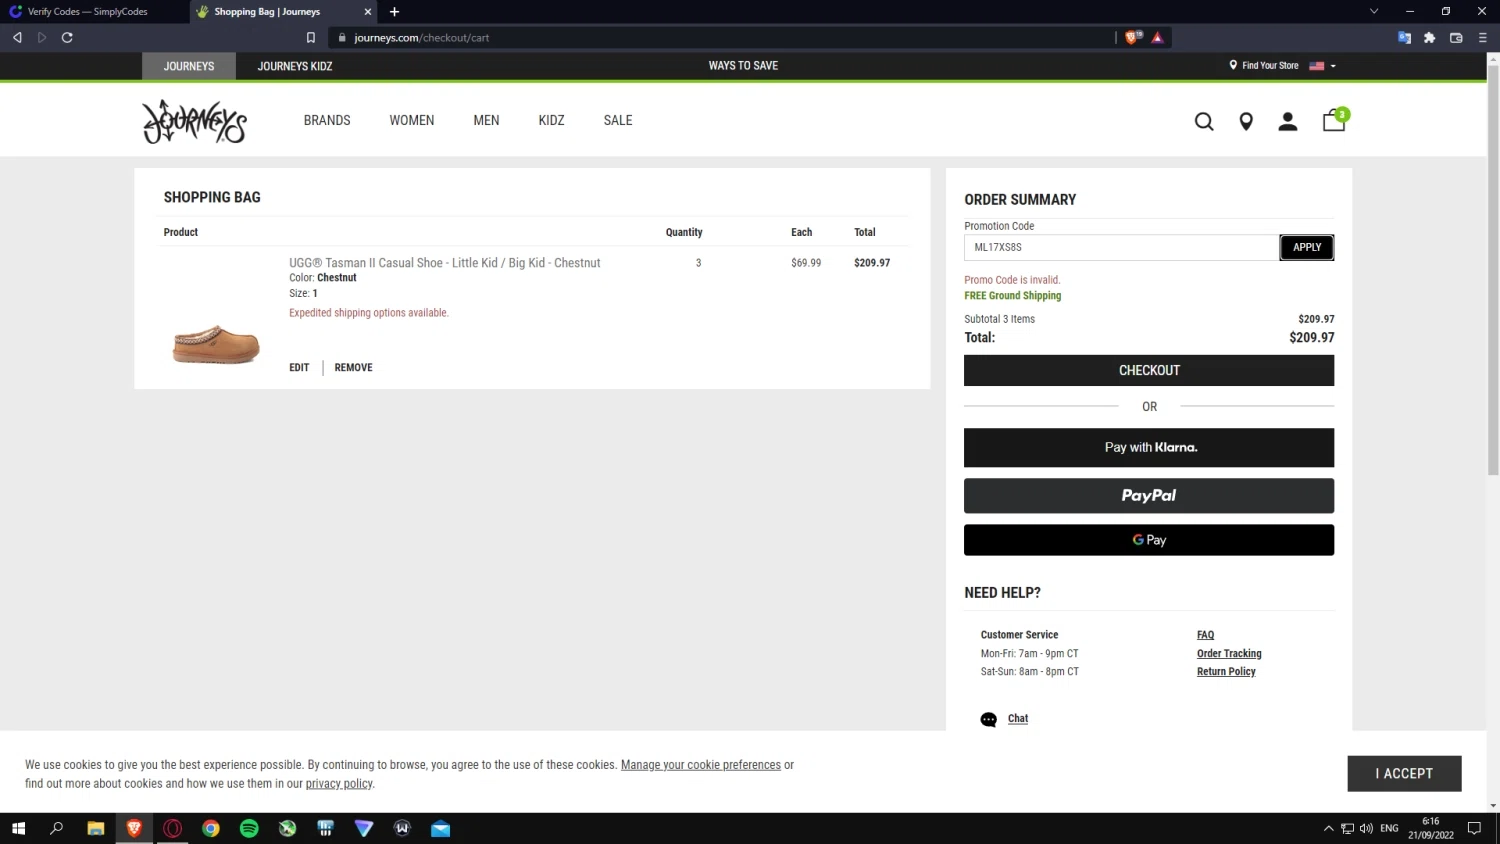Open Google Chrome from the taskbar
The width and height of the screenshot is (1500, 844).
pyautogui.click(x=211, y=828)
